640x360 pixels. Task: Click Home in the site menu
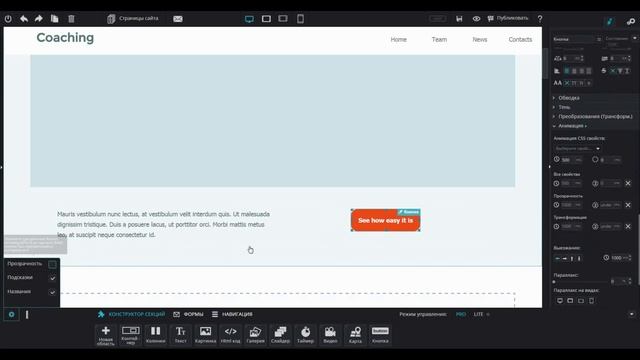[398, 40]
